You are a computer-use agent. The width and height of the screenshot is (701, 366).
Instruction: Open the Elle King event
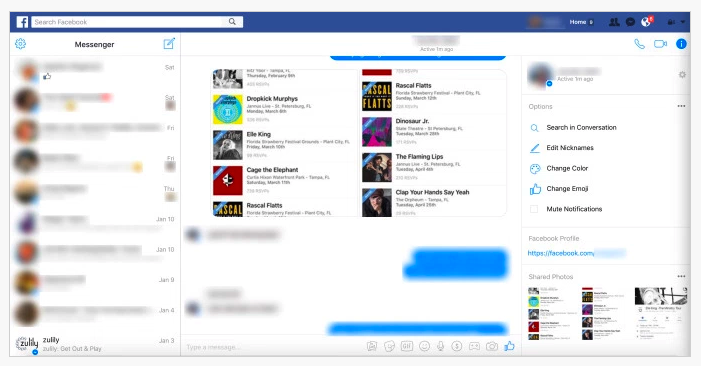[285, 145]
